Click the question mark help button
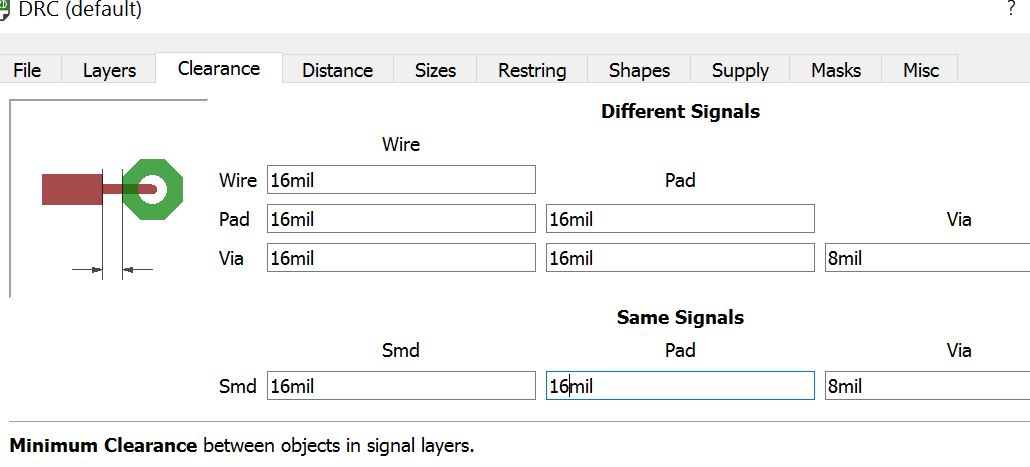The height and width of the screenshot is (467, 1030). [1011, 9]
